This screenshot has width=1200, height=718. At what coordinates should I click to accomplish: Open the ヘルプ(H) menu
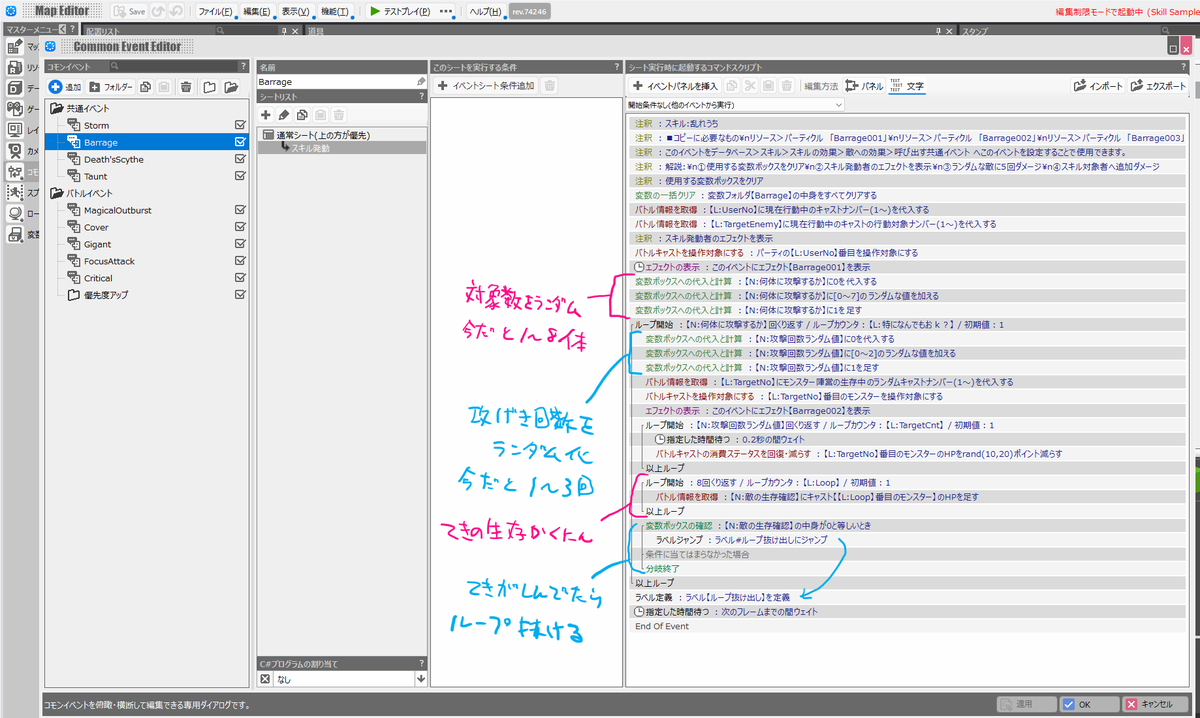coord(485,11)
